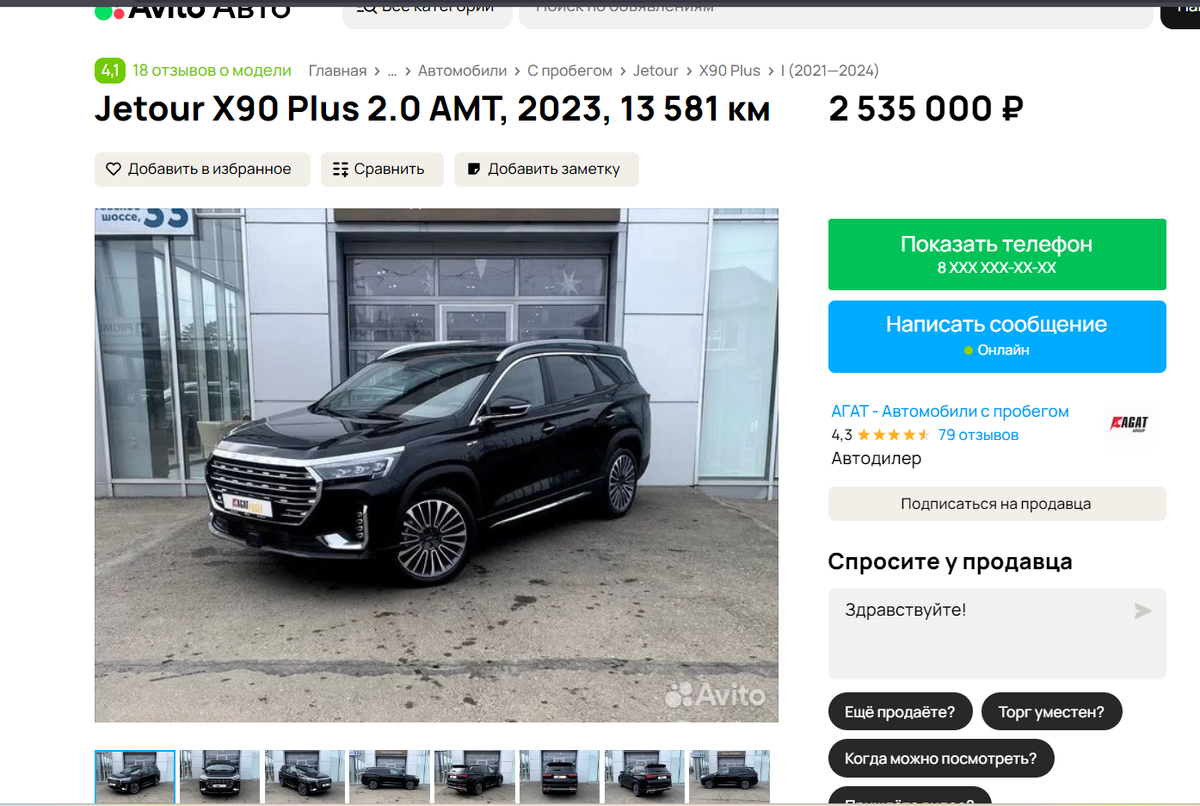Click the send arrow in the message box
This screenshot has width=1200, height=806.
click(1143, 611)
